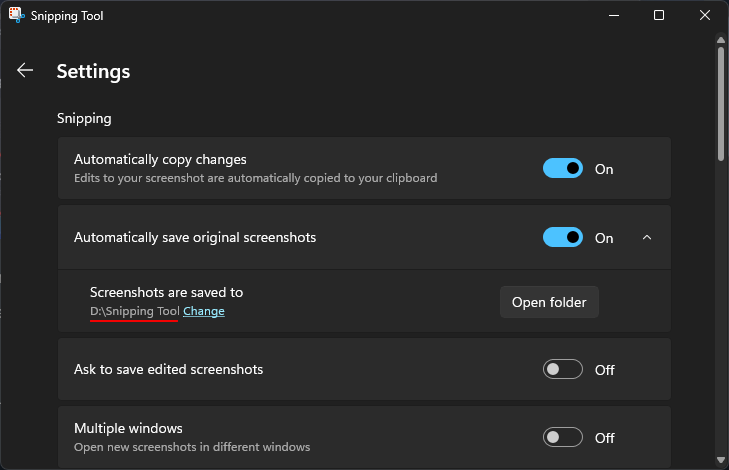Turn off Automatically save original screenshots toggle
Viewport: 729px width, 470px height.
click(x=563, y=238)
